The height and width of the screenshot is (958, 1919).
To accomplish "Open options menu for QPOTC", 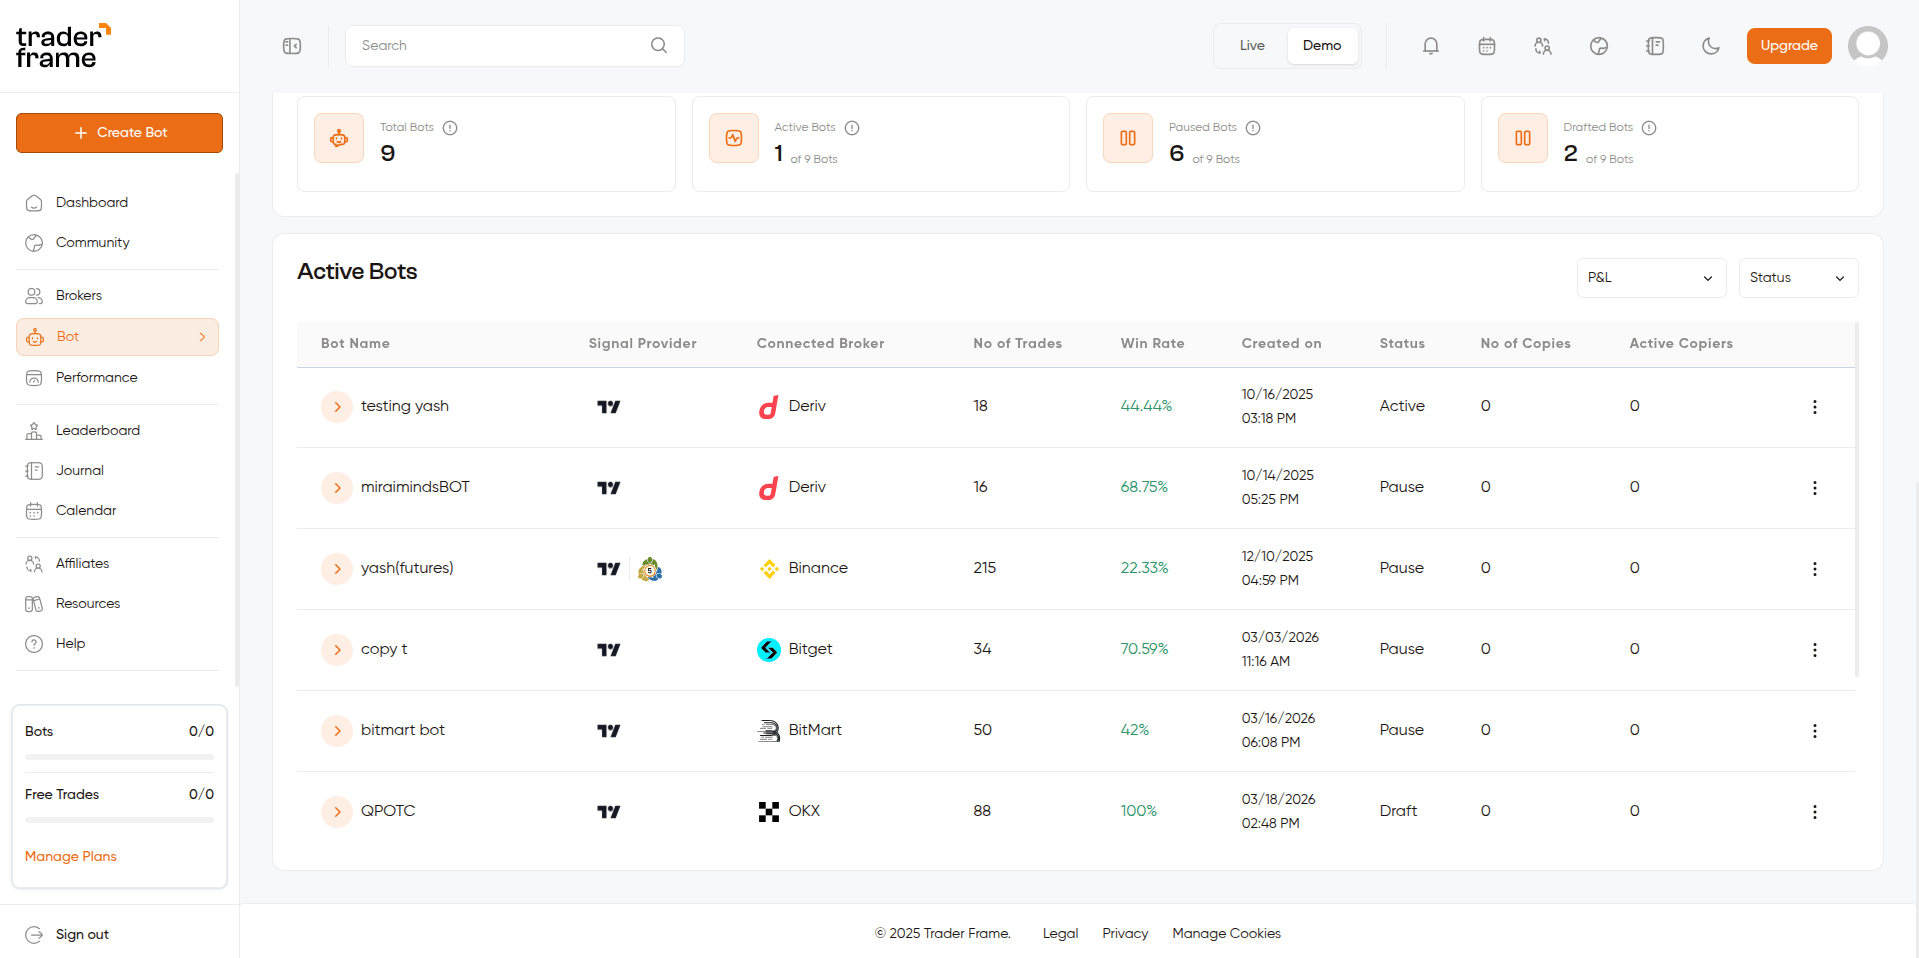I will (x=1815, y=812).
